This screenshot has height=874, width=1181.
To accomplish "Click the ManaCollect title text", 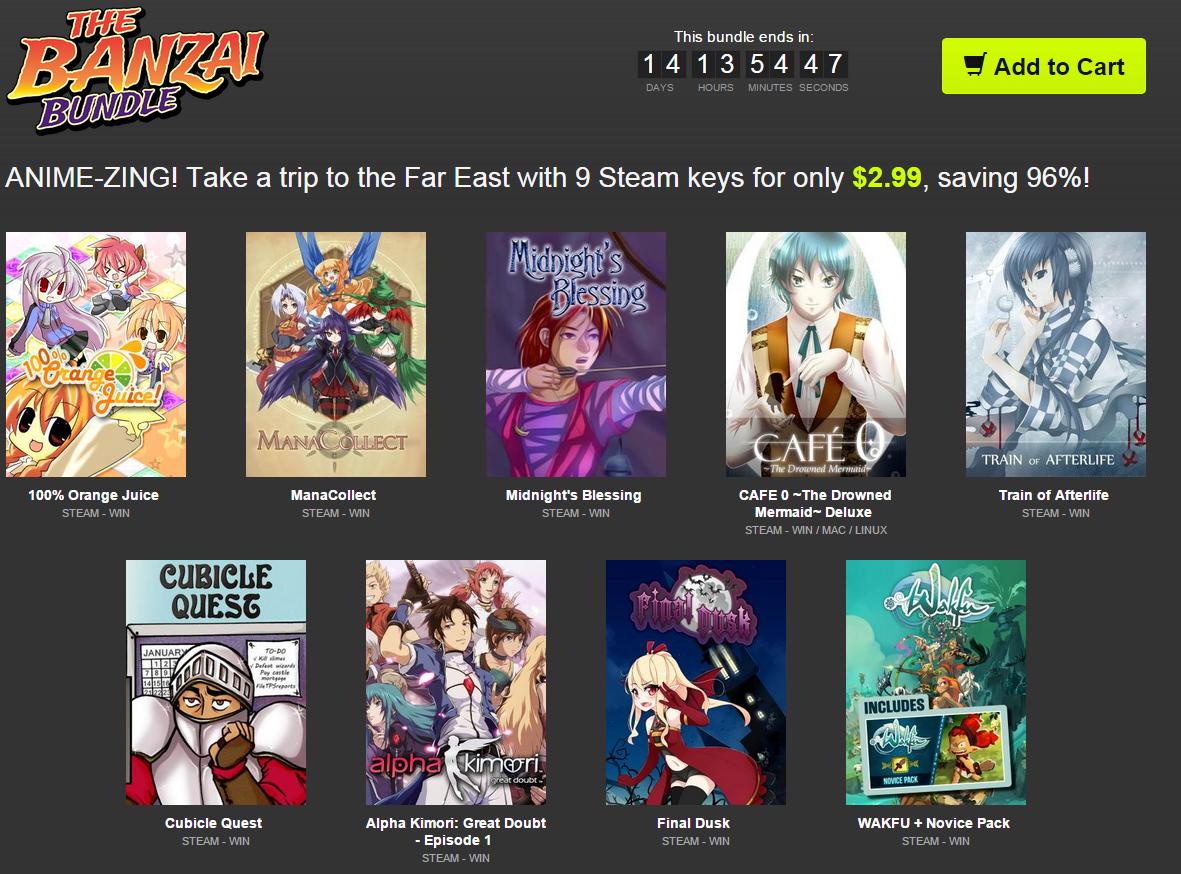I will coord(334,495).
